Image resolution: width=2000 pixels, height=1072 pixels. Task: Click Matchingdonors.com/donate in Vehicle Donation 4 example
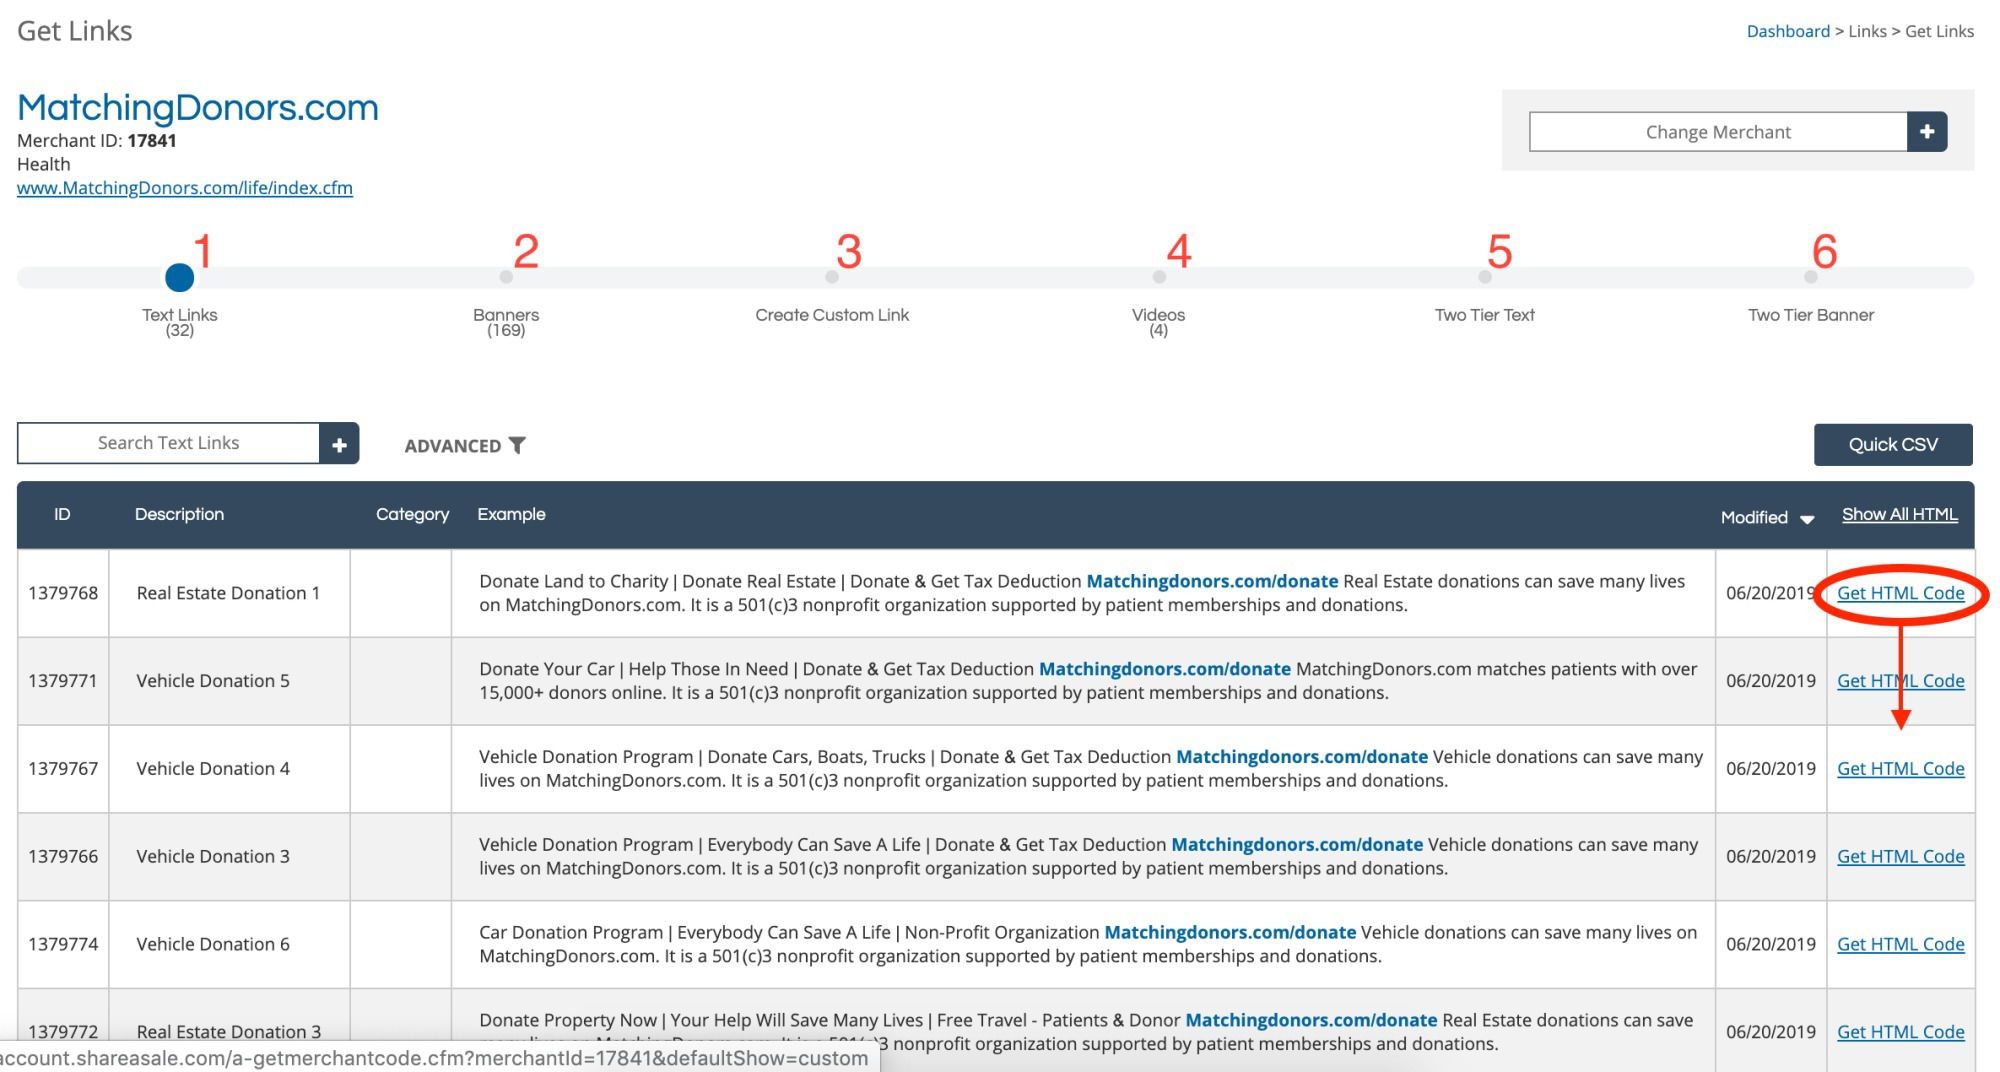[x=1302, y=757]
